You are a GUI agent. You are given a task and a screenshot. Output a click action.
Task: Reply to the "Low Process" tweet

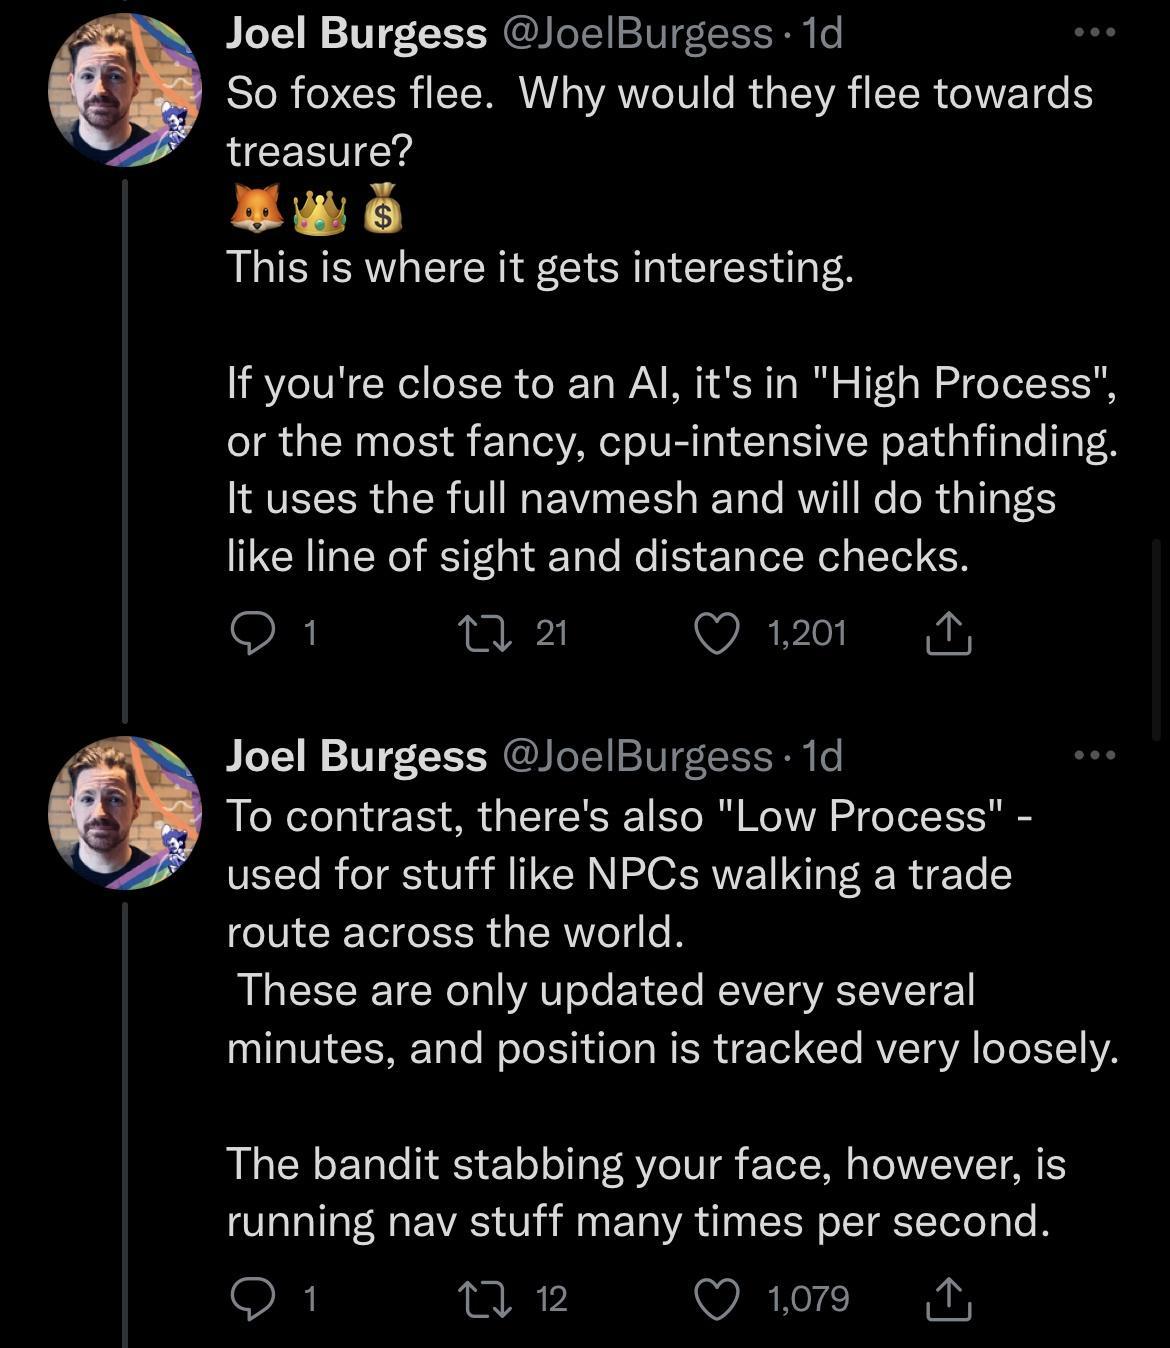tap(252, 1298)
